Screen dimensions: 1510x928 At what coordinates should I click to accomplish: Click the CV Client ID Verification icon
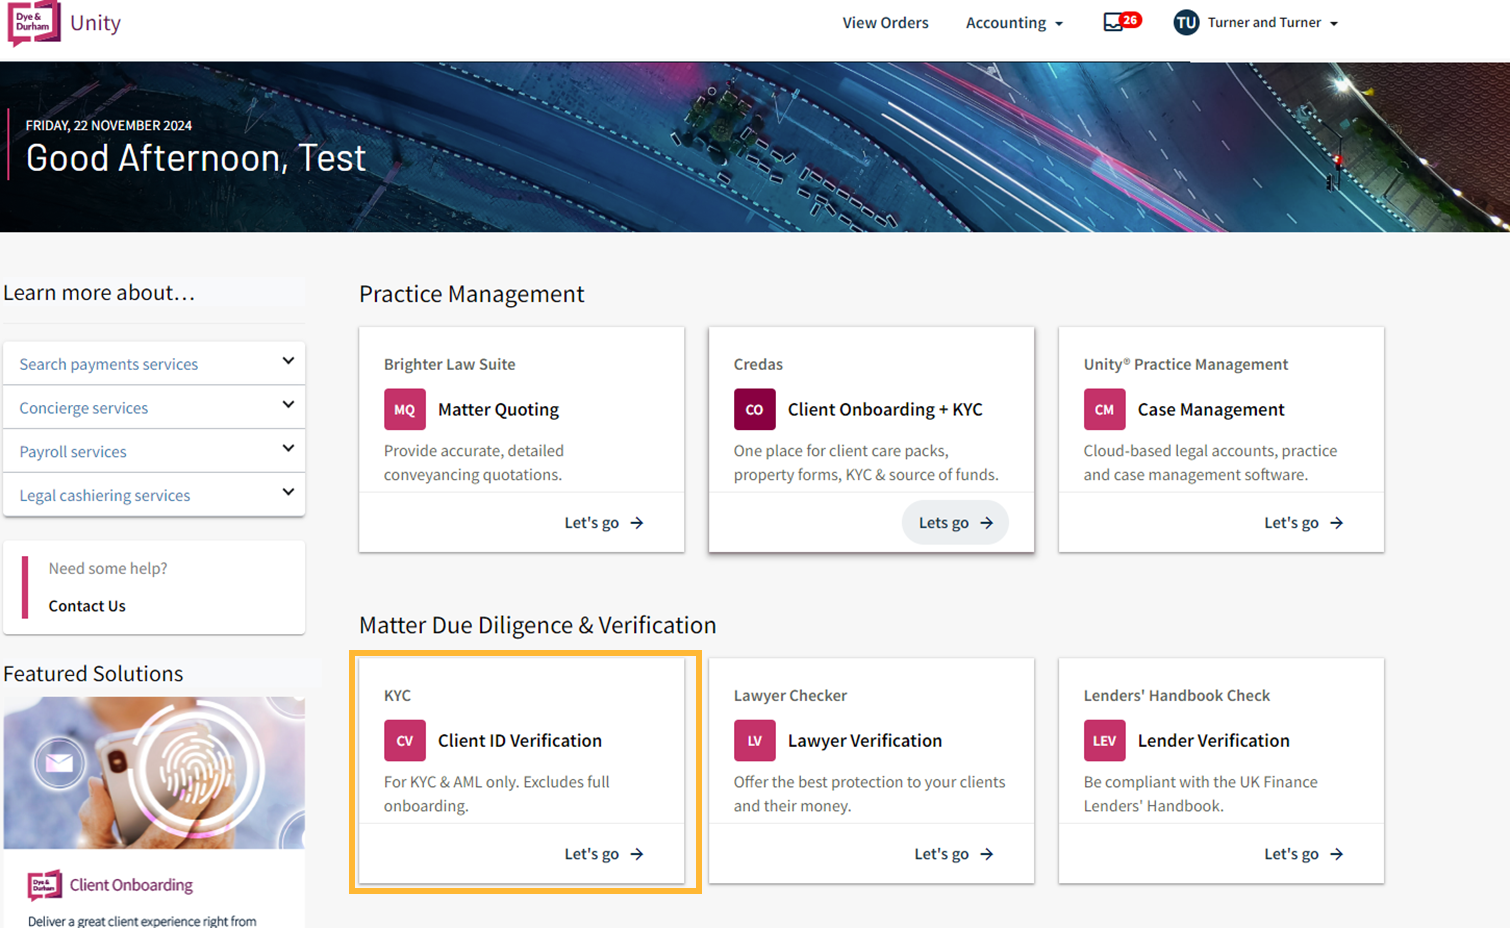[x=405, y=740]
